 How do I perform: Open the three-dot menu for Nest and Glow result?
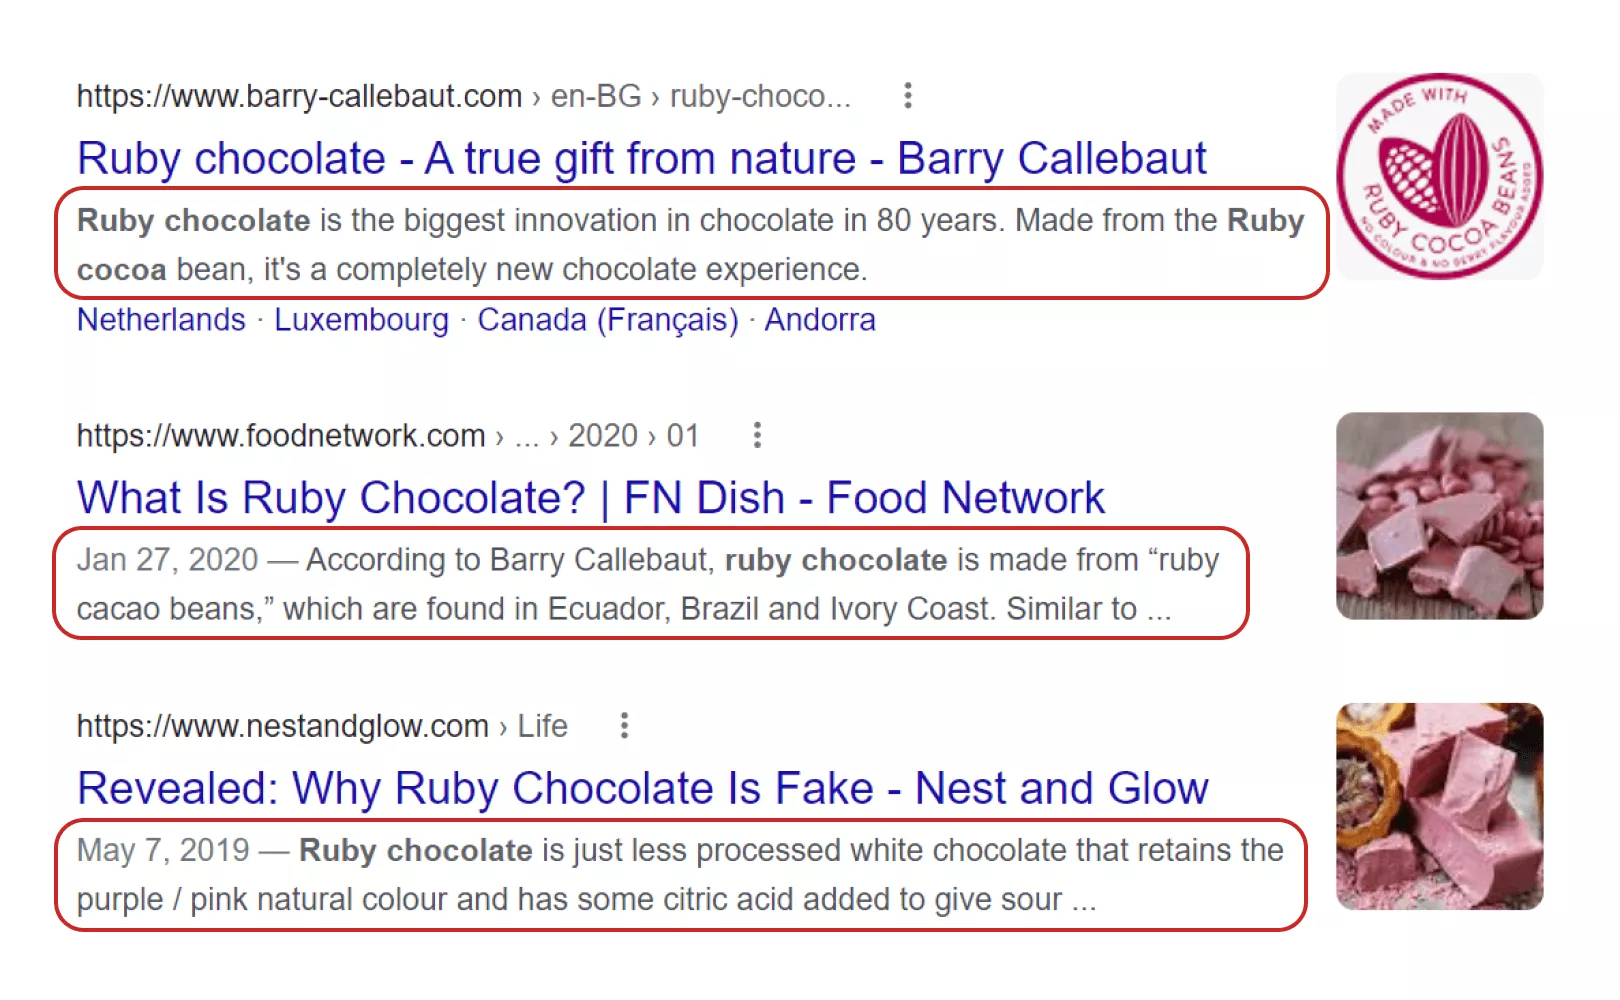pyautogui.click(x=624, y=725)
